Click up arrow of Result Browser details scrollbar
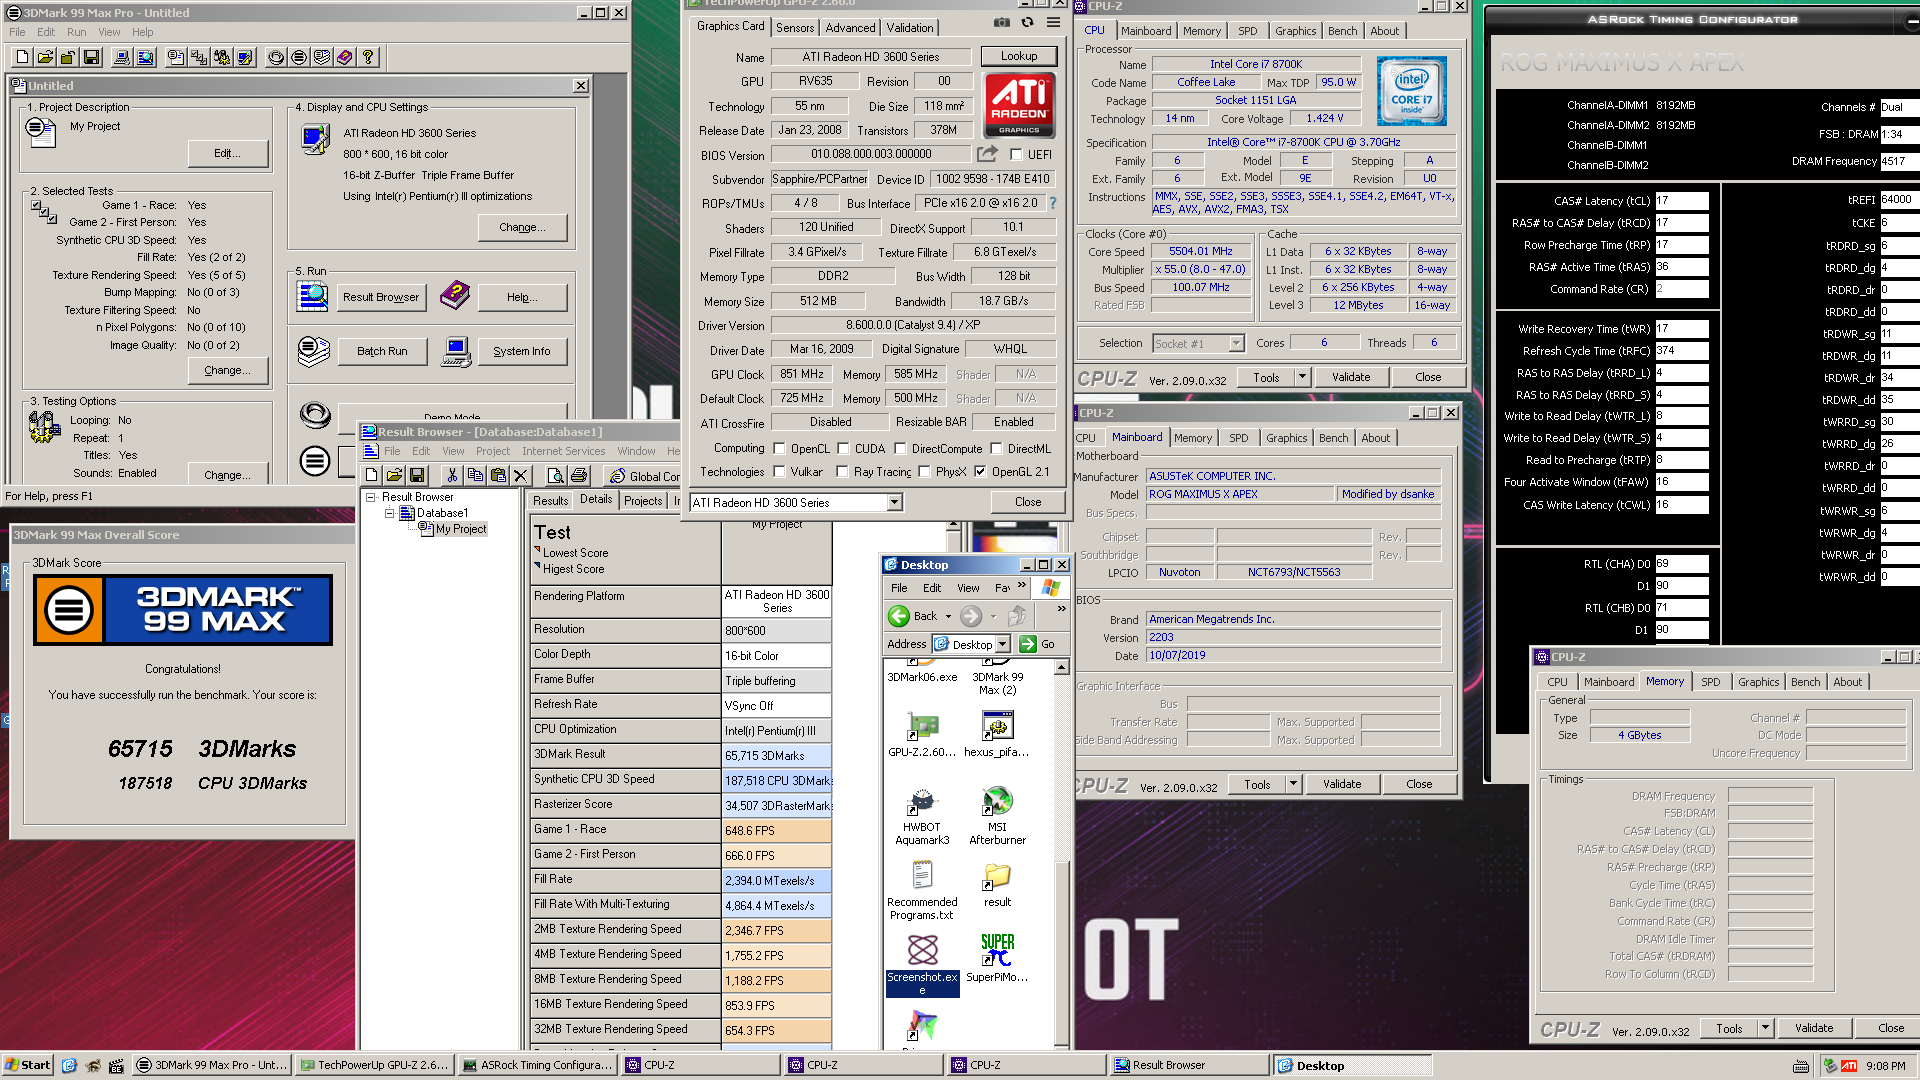The height and width of the screenshot is (1080, 1920). click(954, 524)
